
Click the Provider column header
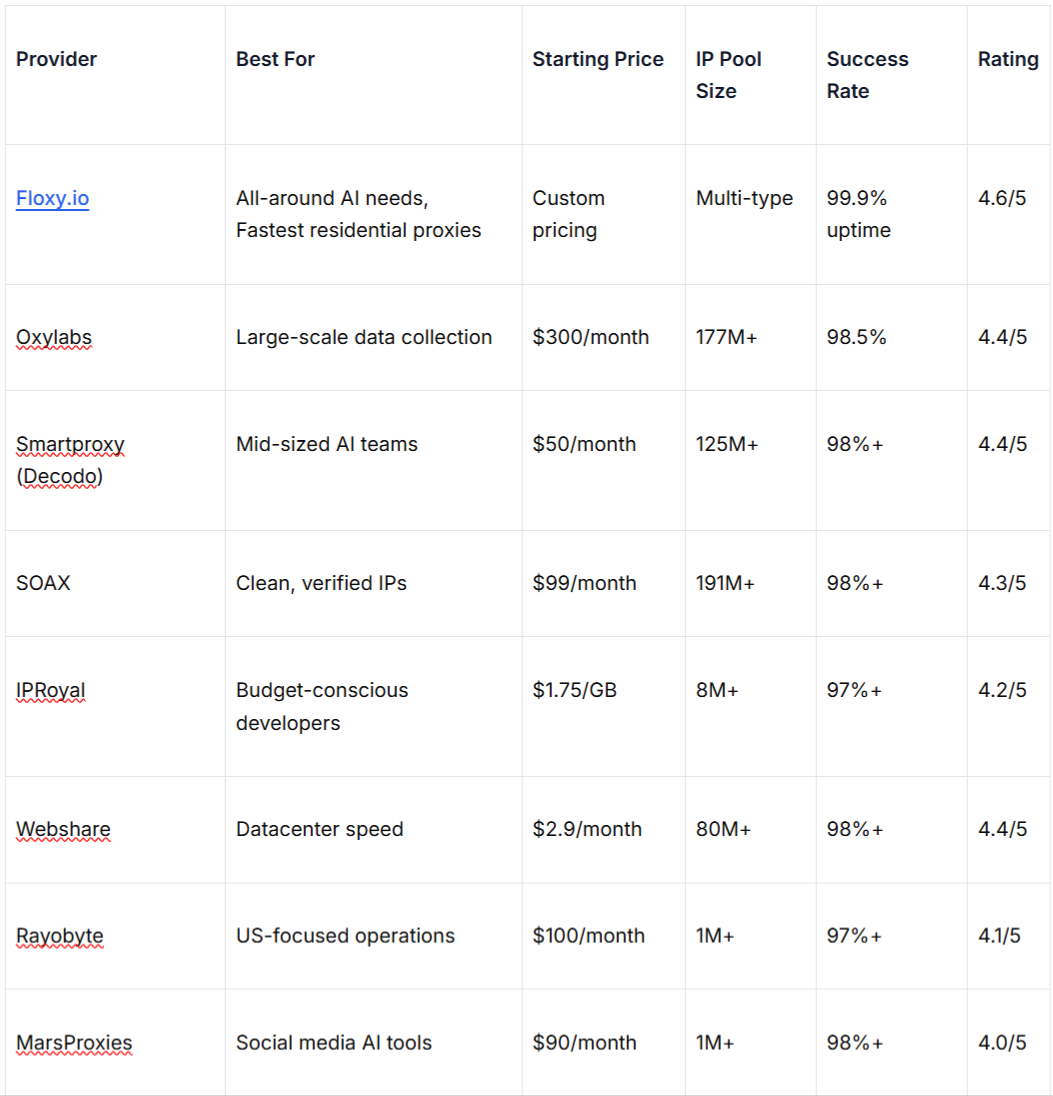point(56,60)
